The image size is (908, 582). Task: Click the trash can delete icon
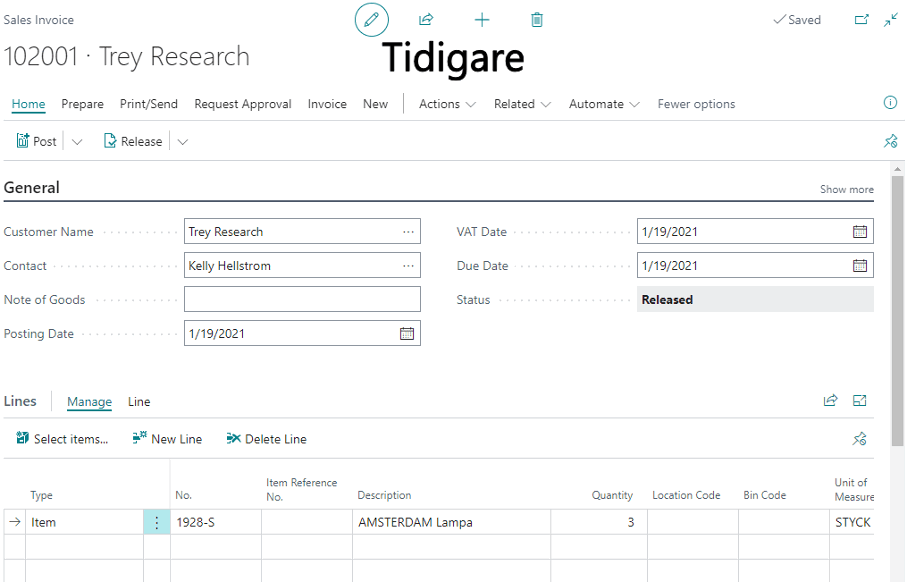coord(537,20)
